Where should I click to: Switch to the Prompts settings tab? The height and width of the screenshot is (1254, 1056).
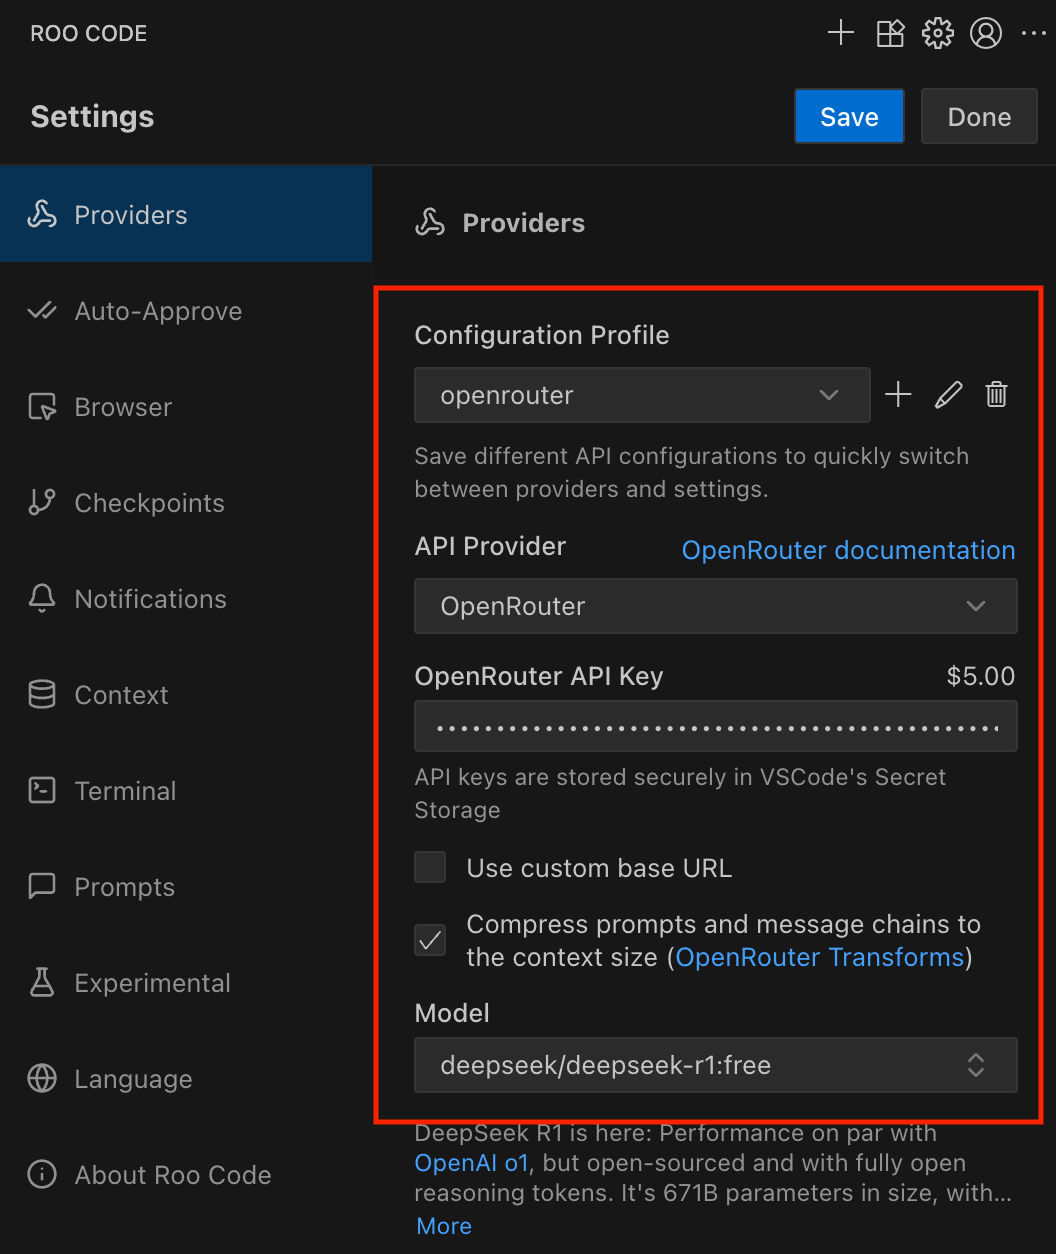tap(186, 887)
